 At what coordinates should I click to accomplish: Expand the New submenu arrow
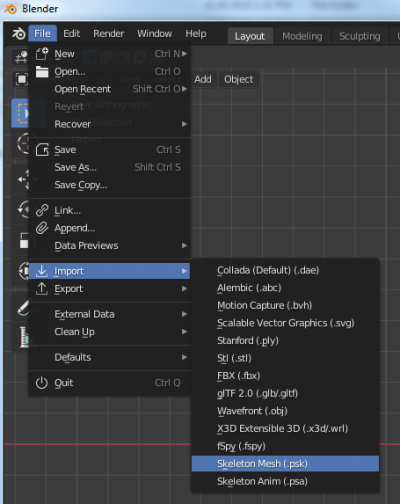184,54
